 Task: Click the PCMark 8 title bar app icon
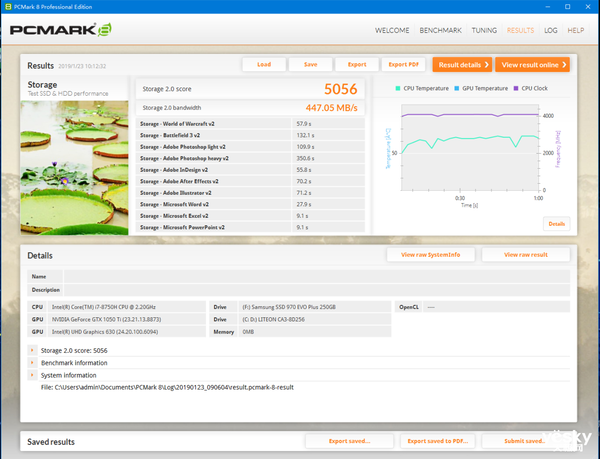(x=8, y=7)
